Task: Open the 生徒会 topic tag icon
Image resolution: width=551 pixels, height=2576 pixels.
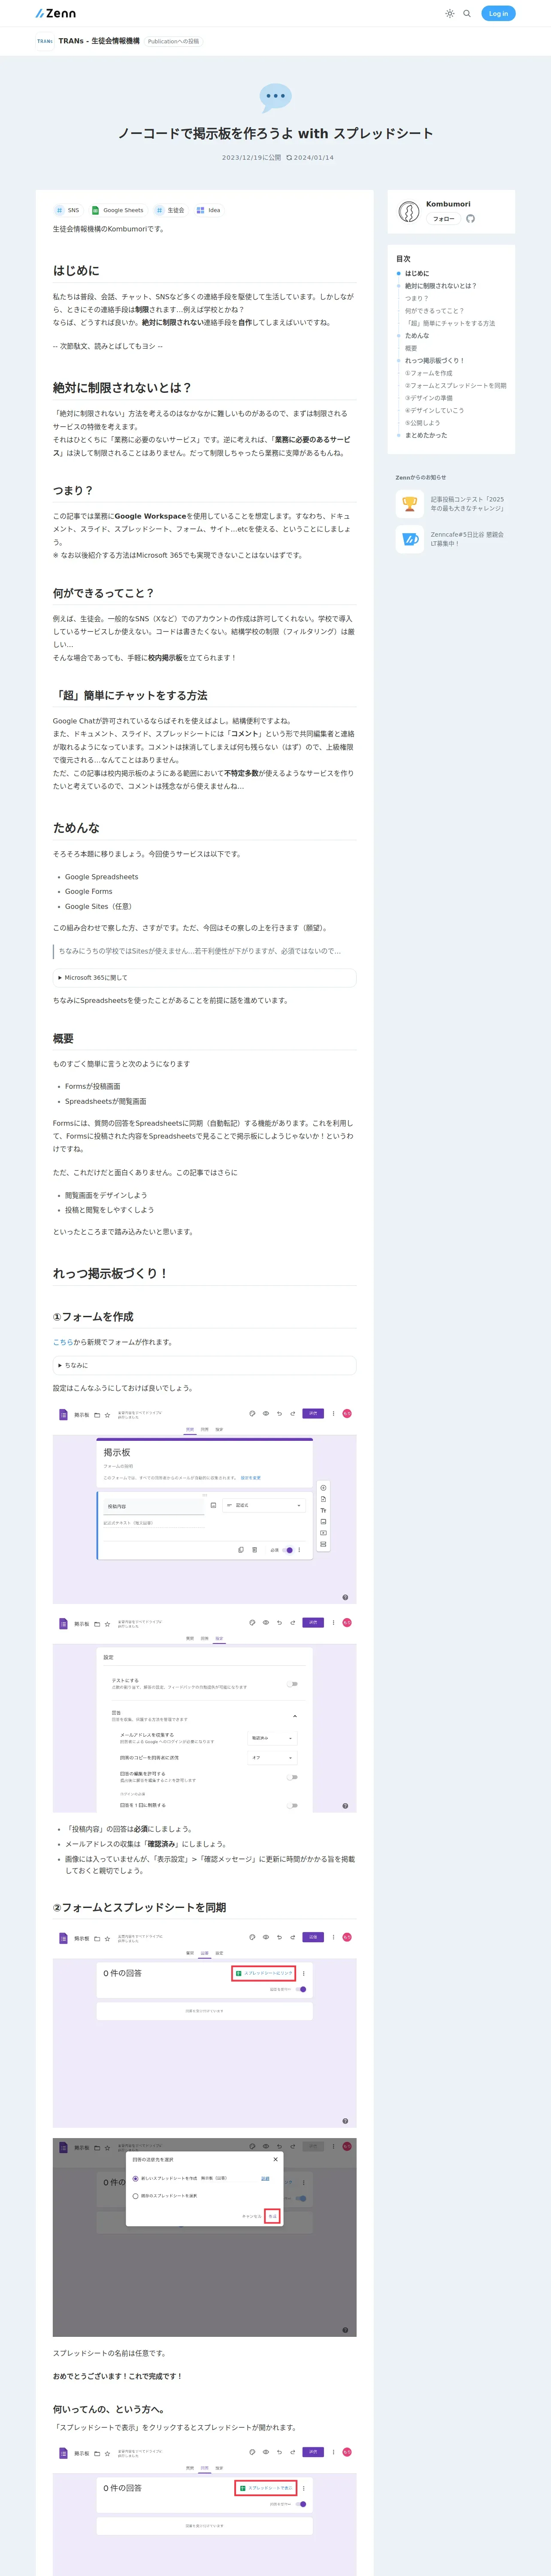Action: (159, 210)
